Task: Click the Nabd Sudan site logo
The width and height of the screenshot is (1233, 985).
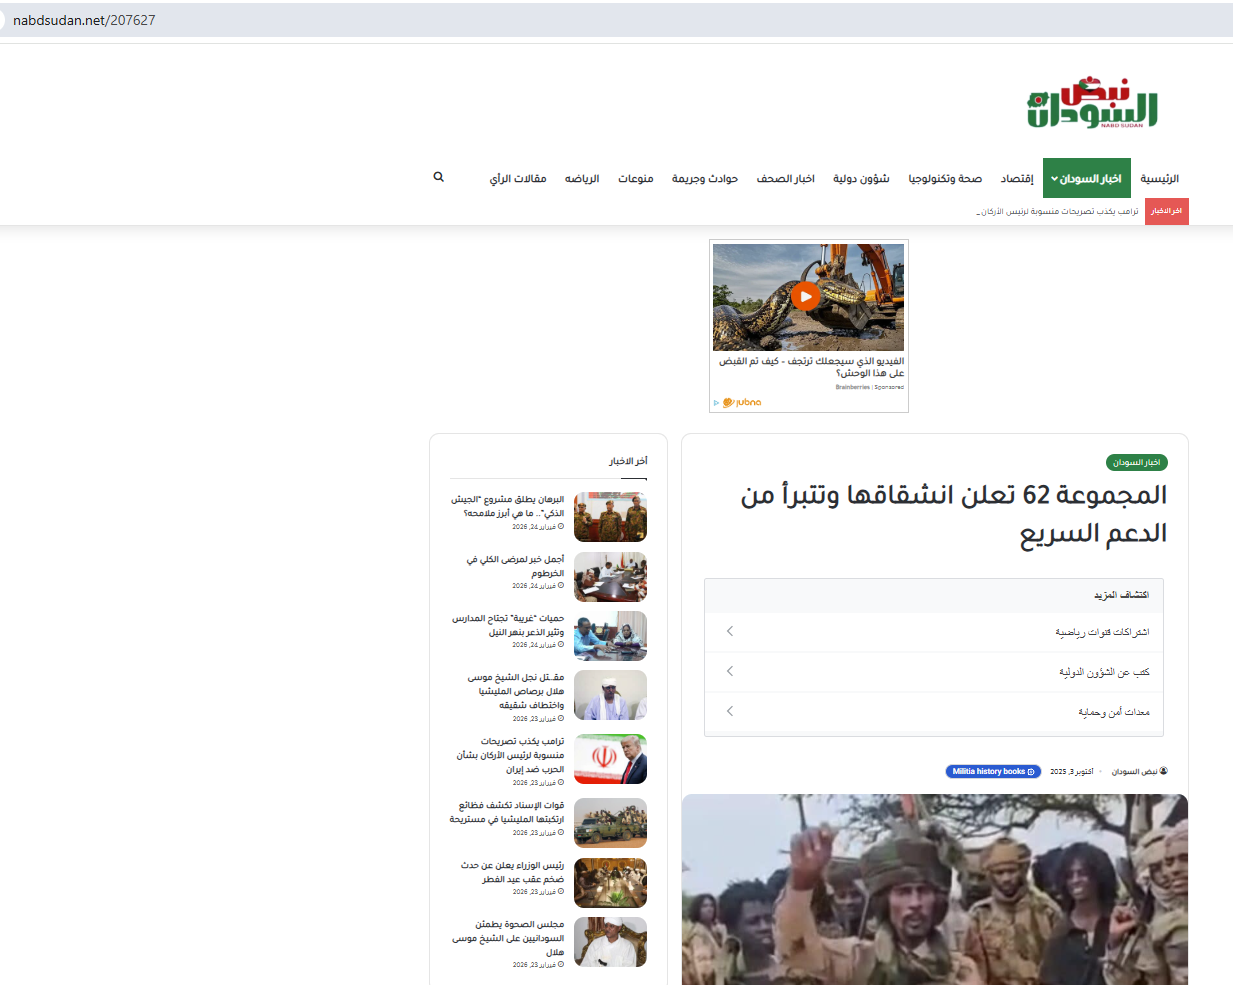Action: 1092,103
